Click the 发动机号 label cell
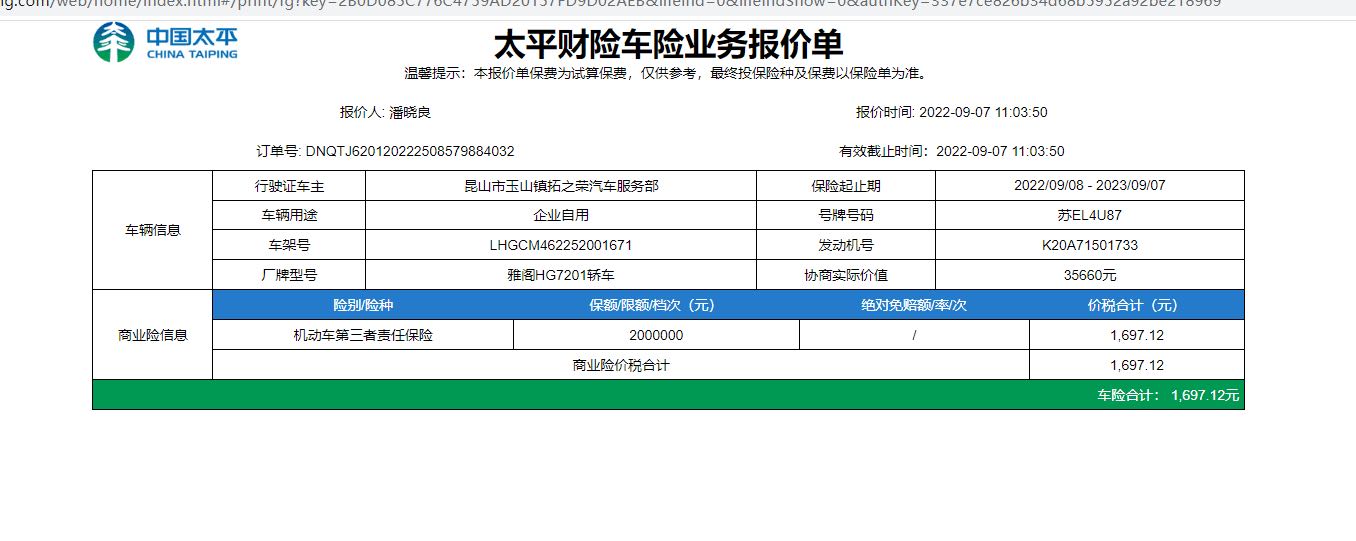1356x541 pixels. point(846,245)
